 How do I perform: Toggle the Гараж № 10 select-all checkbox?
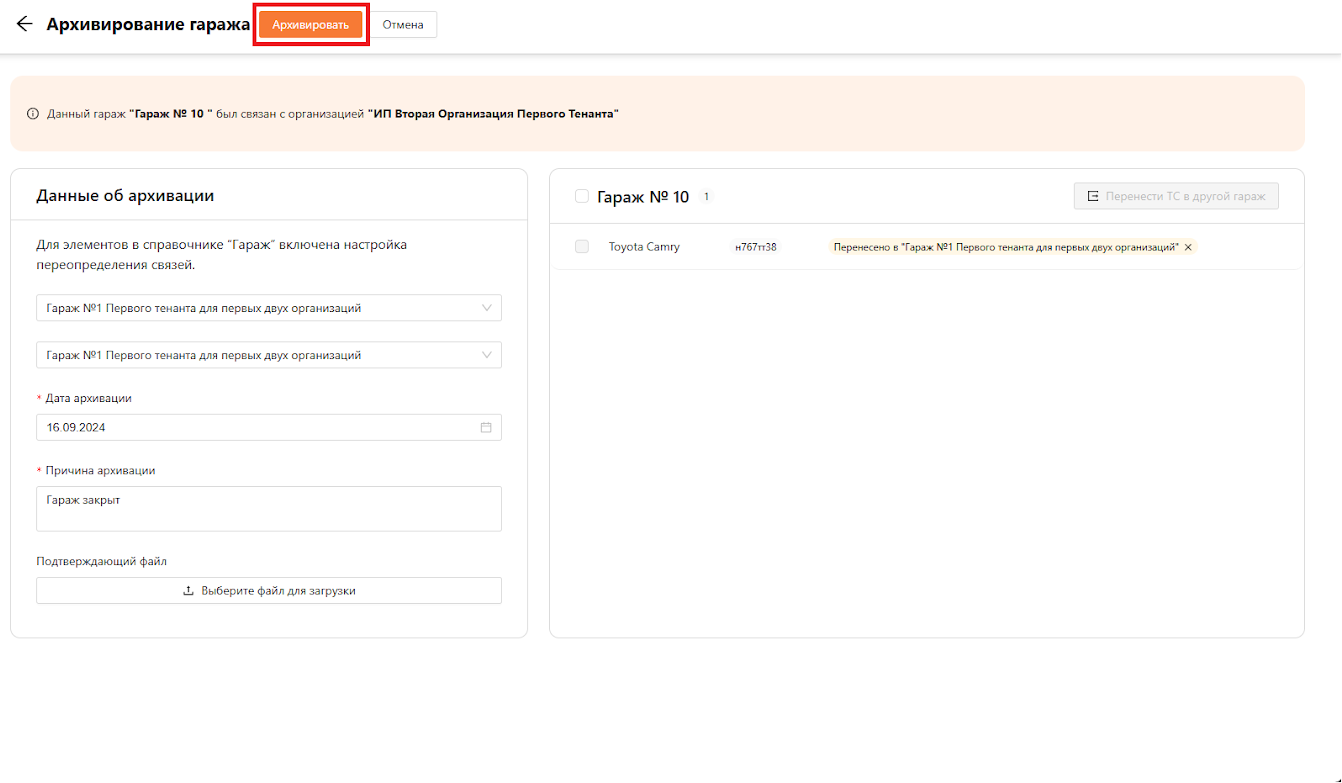pyautogui.click(x=582, y=197)
